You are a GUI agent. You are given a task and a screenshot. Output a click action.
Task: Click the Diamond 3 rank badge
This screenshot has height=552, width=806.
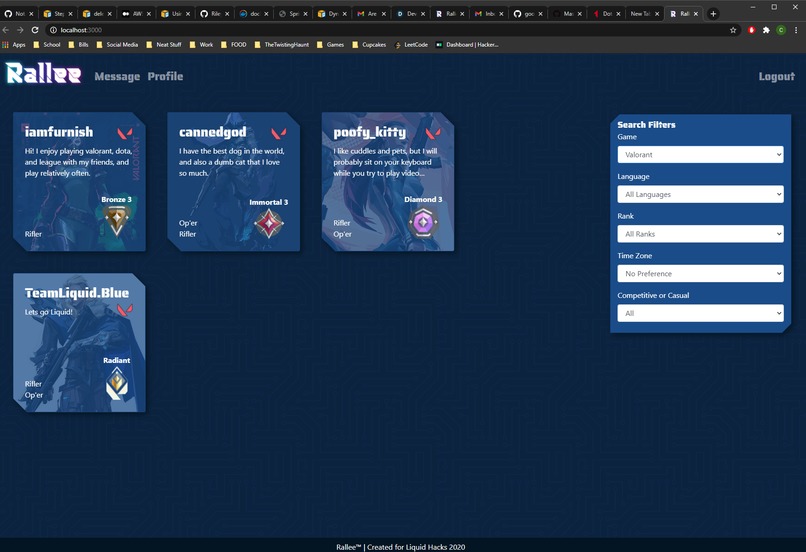pos(423,223)
